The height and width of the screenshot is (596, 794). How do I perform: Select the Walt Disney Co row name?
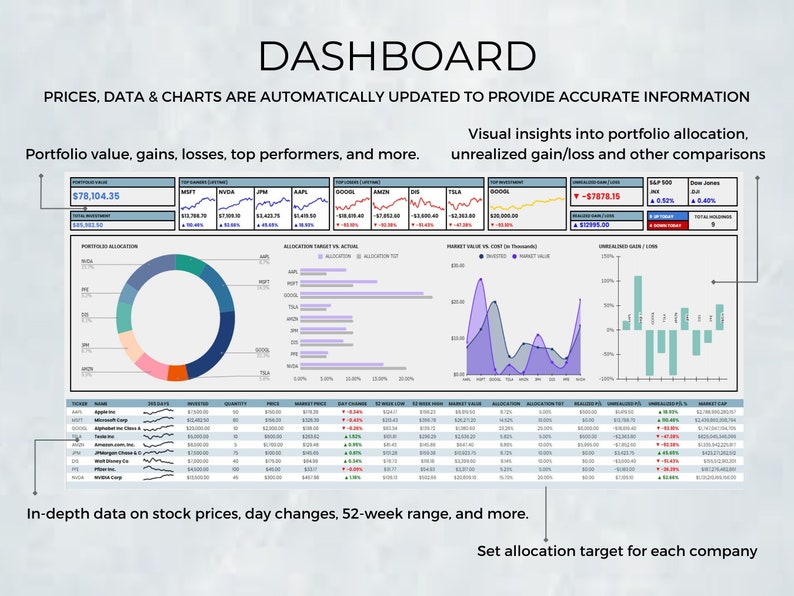click(x=111, y=461)
